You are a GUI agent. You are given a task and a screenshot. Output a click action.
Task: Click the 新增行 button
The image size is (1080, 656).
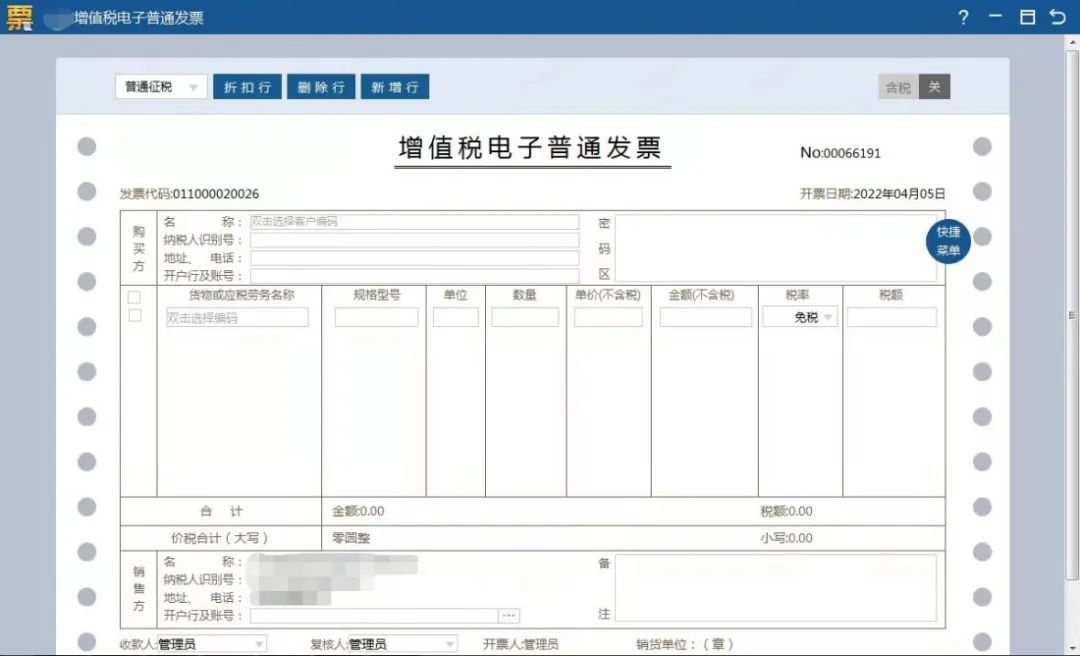[395, 87]
